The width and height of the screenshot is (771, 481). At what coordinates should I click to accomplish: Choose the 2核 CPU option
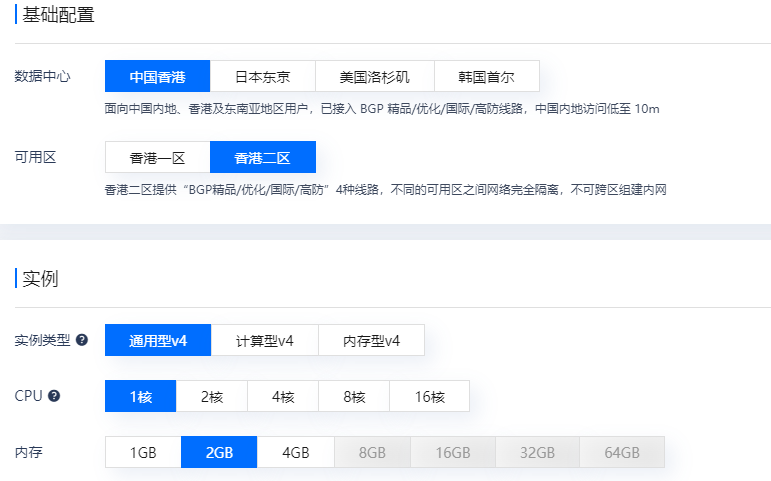pyautogui.click(x=212, y=396)
